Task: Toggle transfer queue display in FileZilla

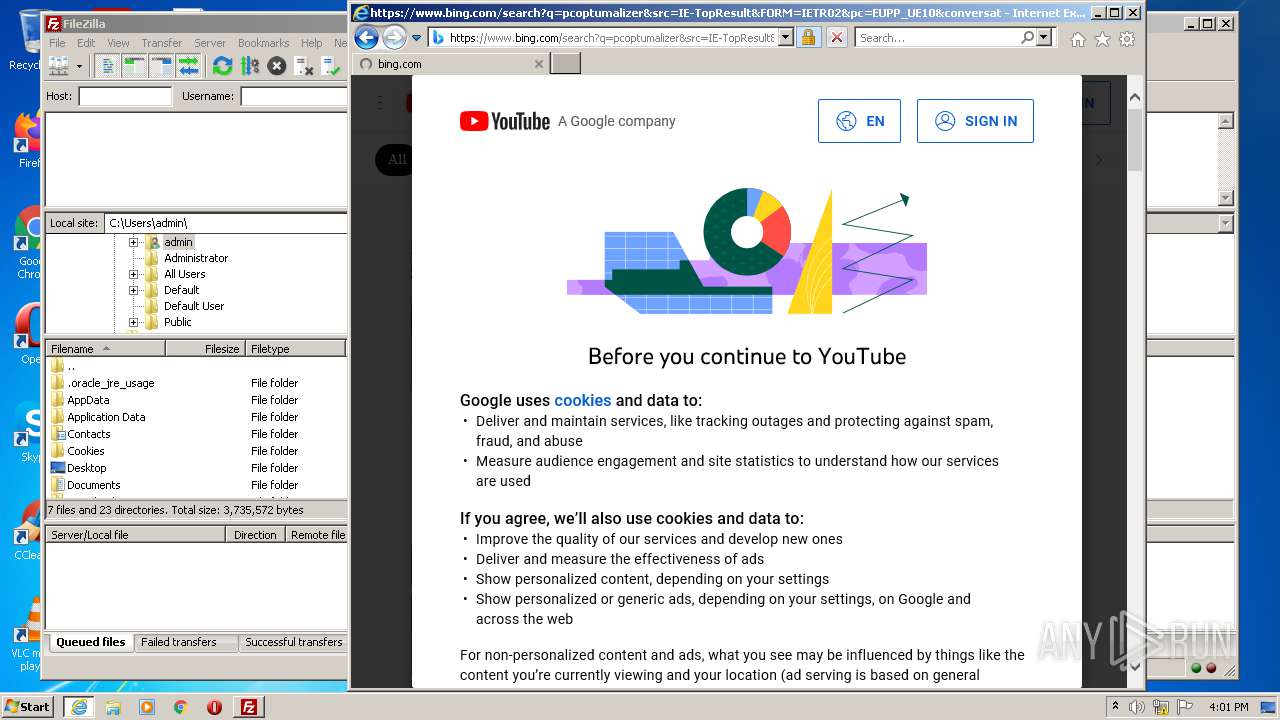Action: point(188,66)
